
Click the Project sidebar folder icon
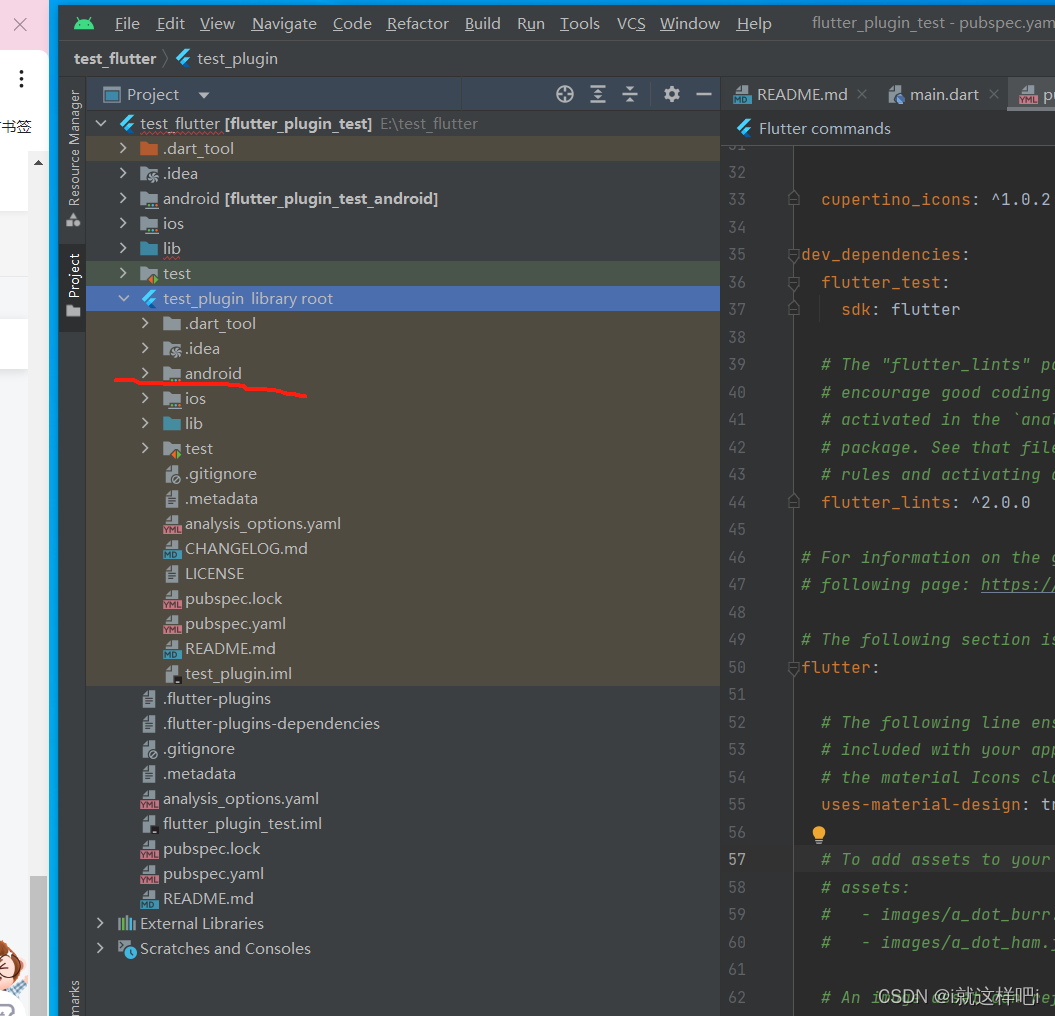click(73, 311)
